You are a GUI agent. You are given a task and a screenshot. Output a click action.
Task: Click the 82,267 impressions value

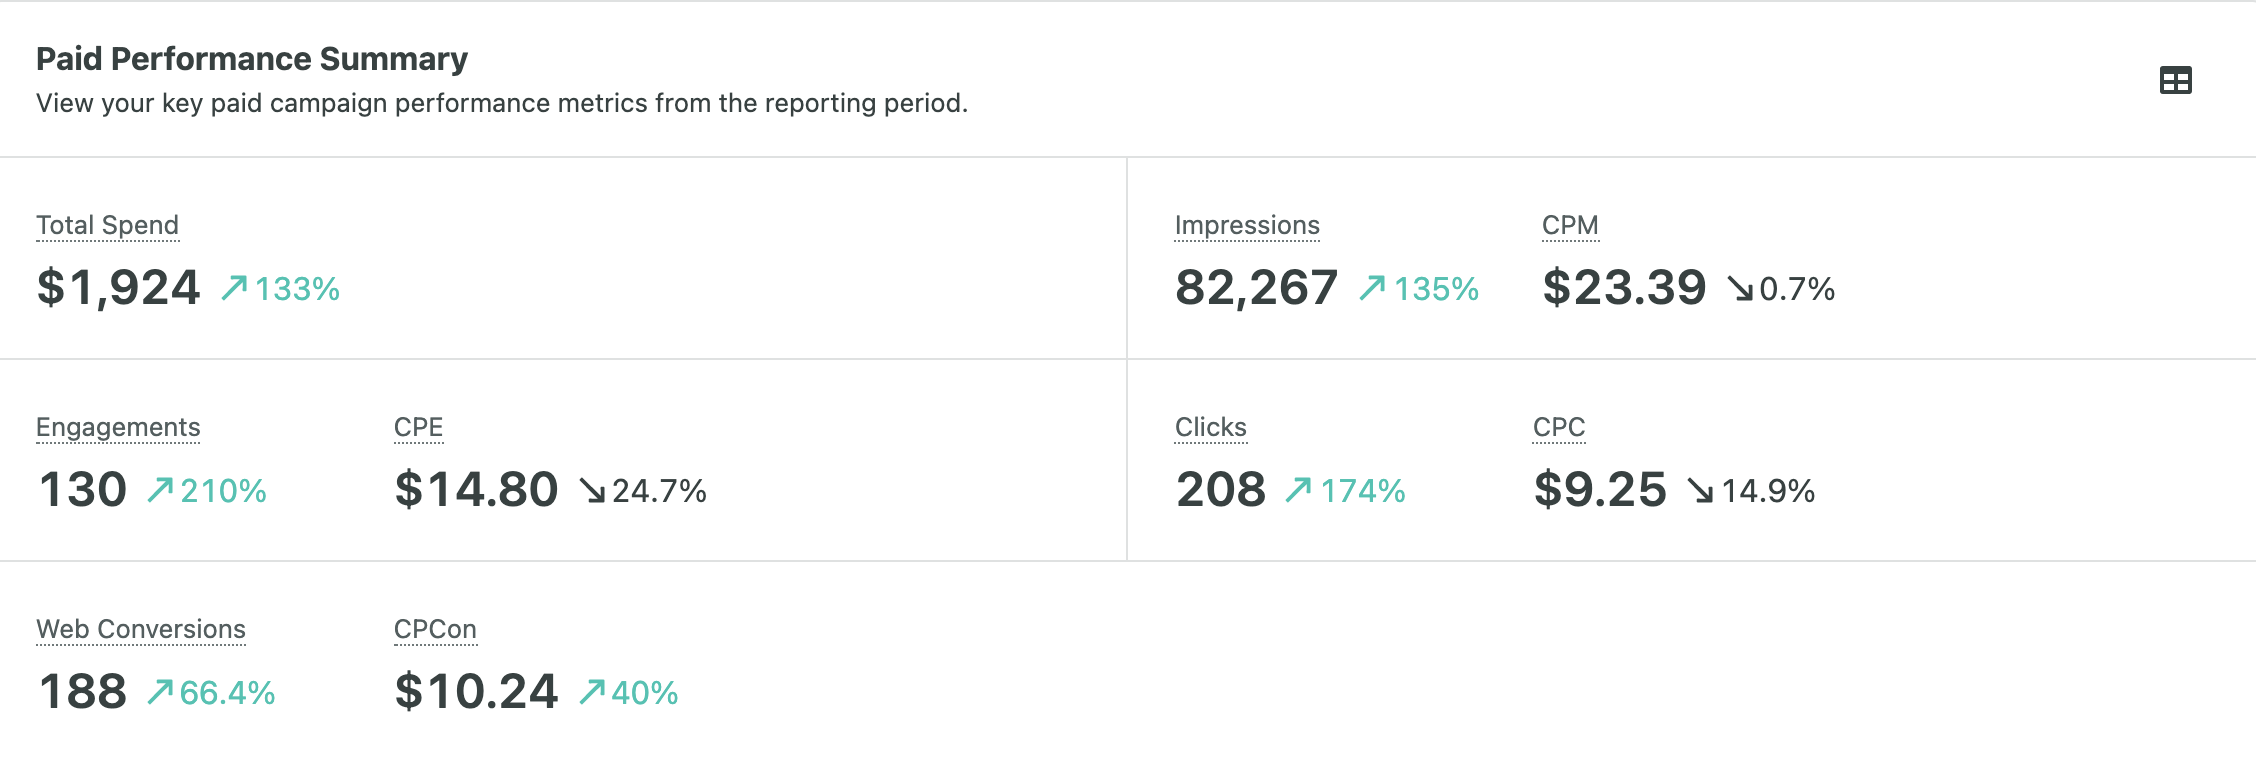[1256, 288]
